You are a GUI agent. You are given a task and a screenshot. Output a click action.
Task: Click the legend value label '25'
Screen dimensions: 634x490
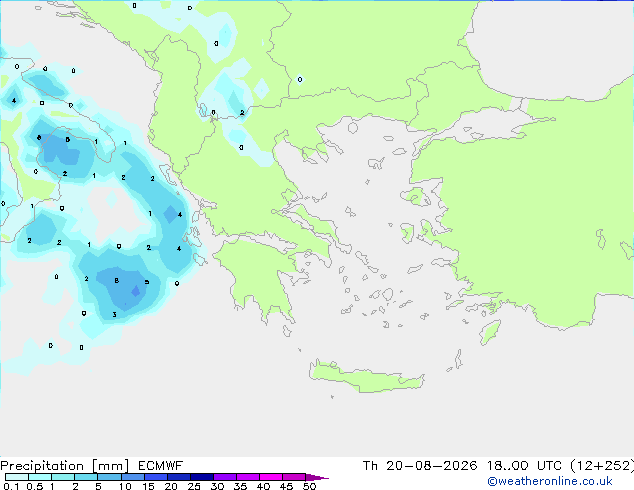pyautogui.click(x=194, y=486)
